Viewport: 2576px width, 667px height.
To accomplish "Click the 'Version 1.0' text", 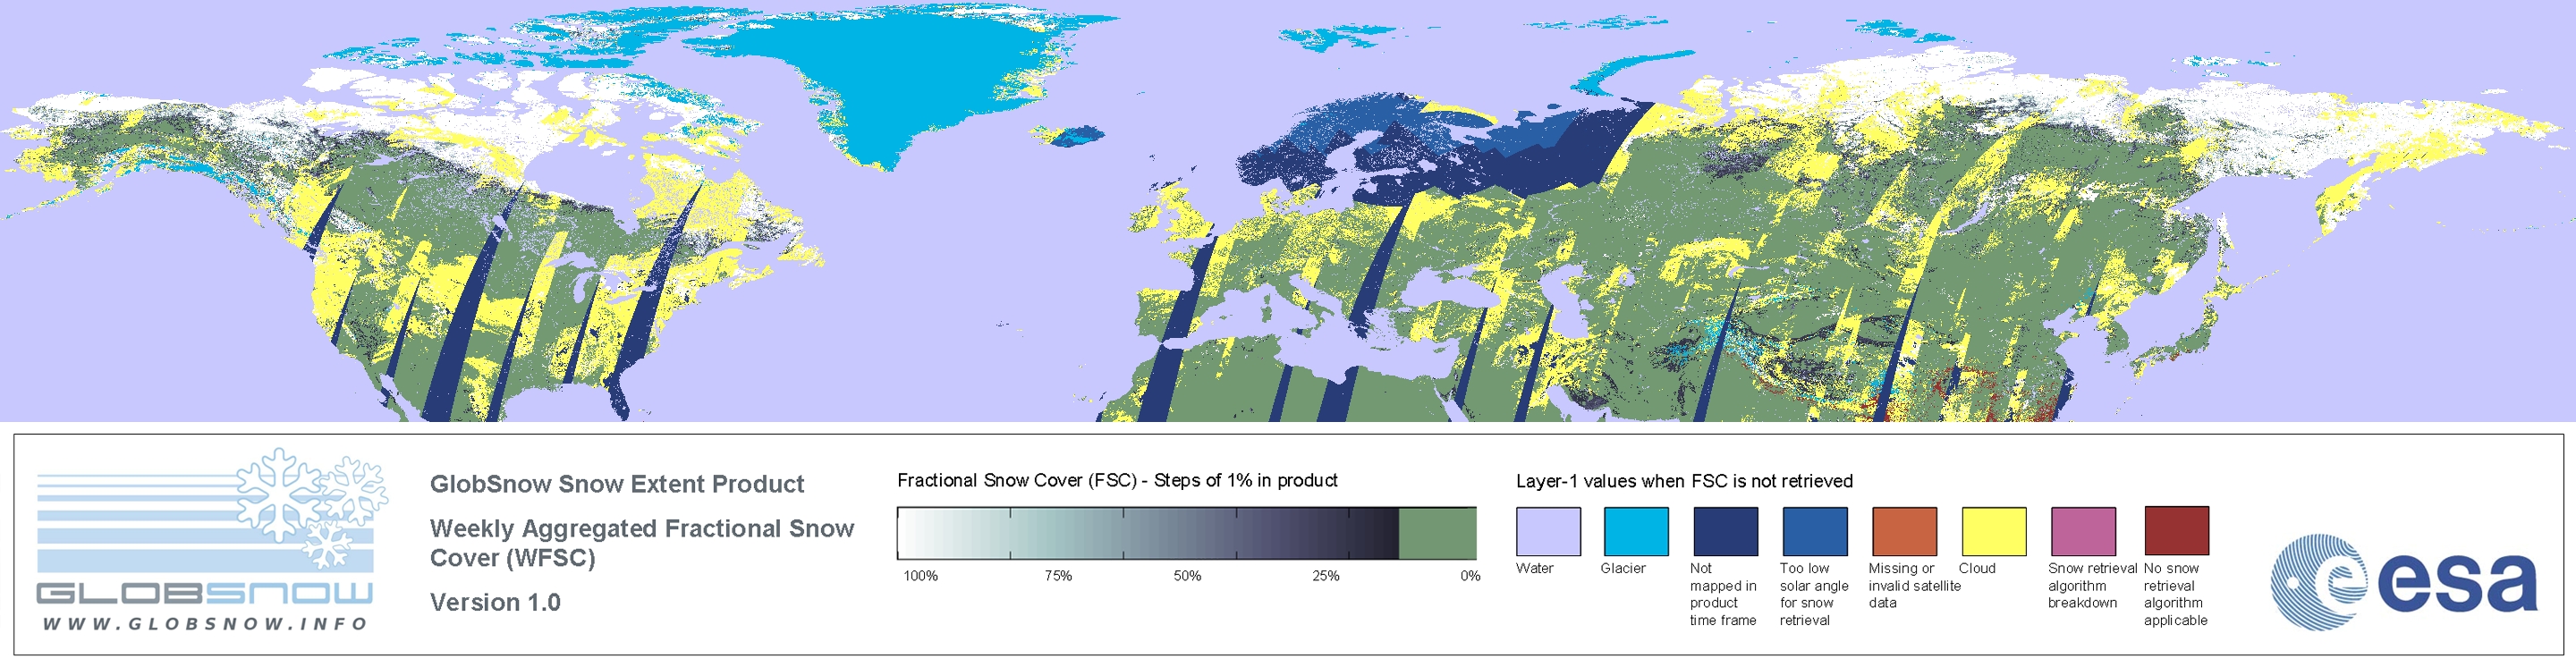I will click(495, 602).
